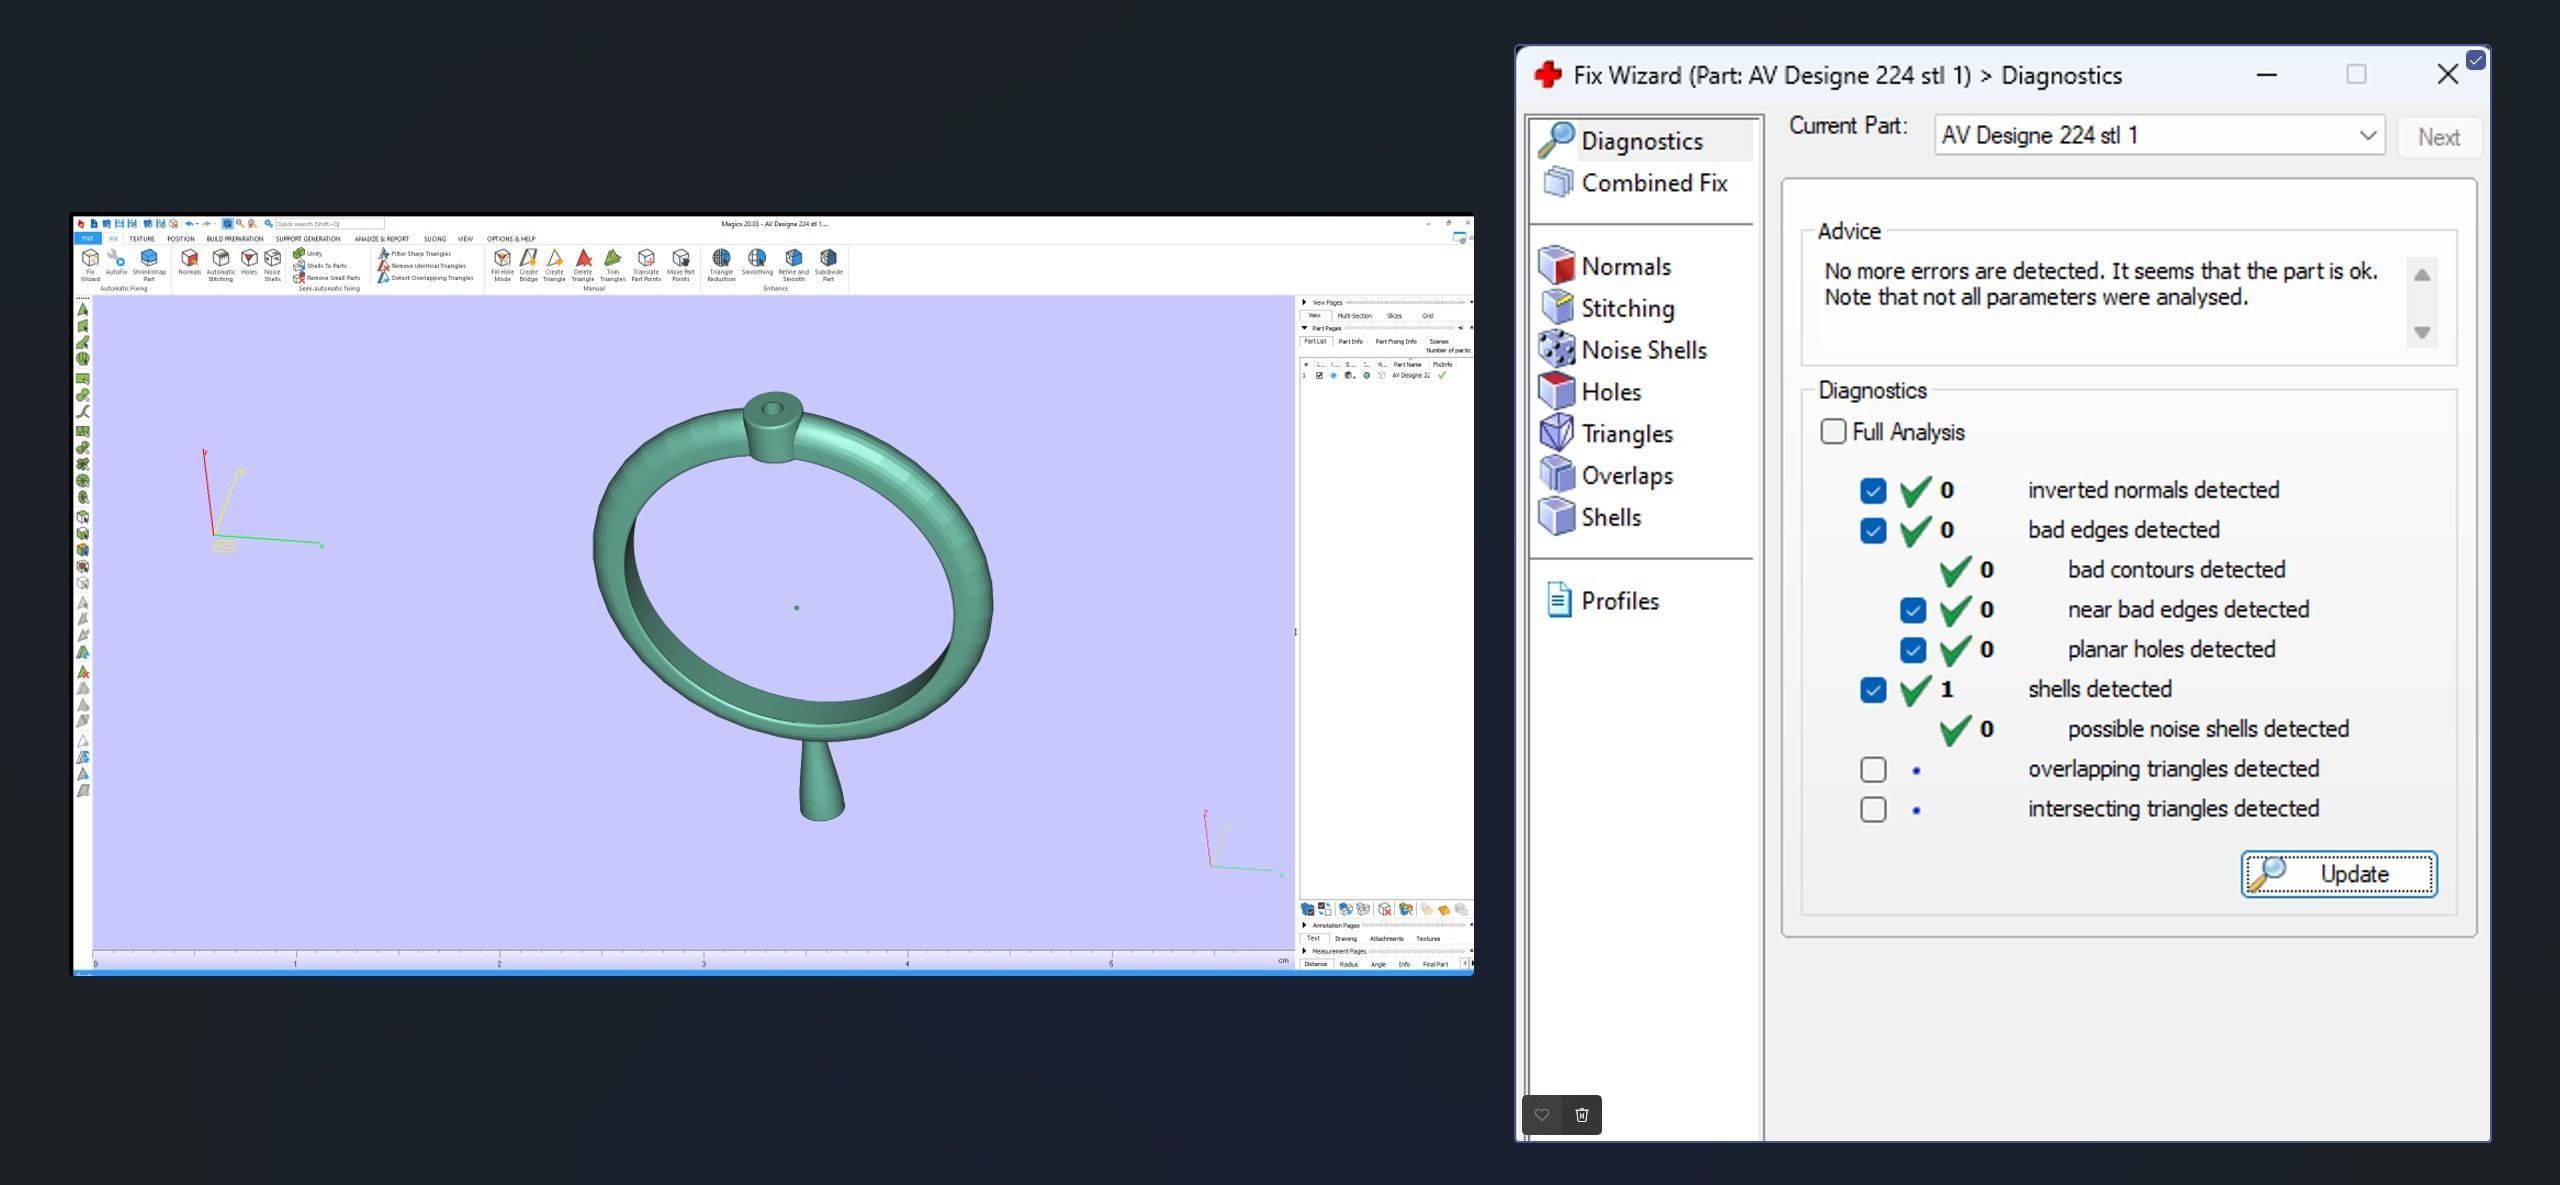2560x1185 pixels.
Task: Check overlapping triangles detected option
Action: point(1873,769)
